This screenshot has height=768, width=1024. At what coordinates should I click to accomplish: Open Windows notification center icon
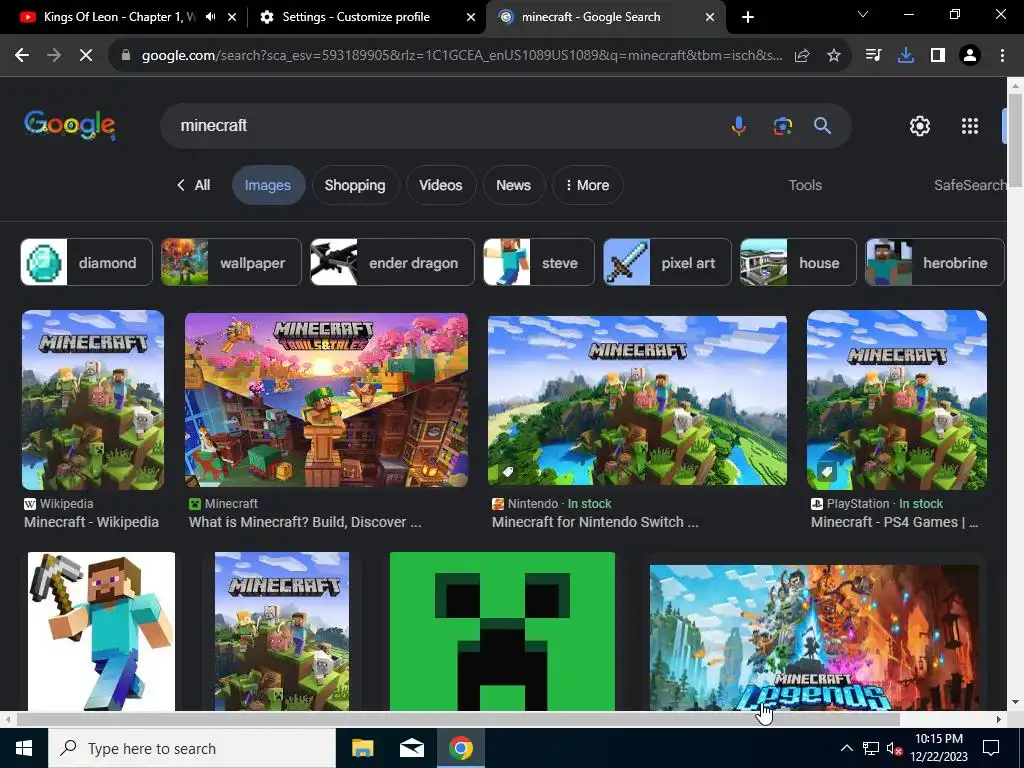pos(991,748)
